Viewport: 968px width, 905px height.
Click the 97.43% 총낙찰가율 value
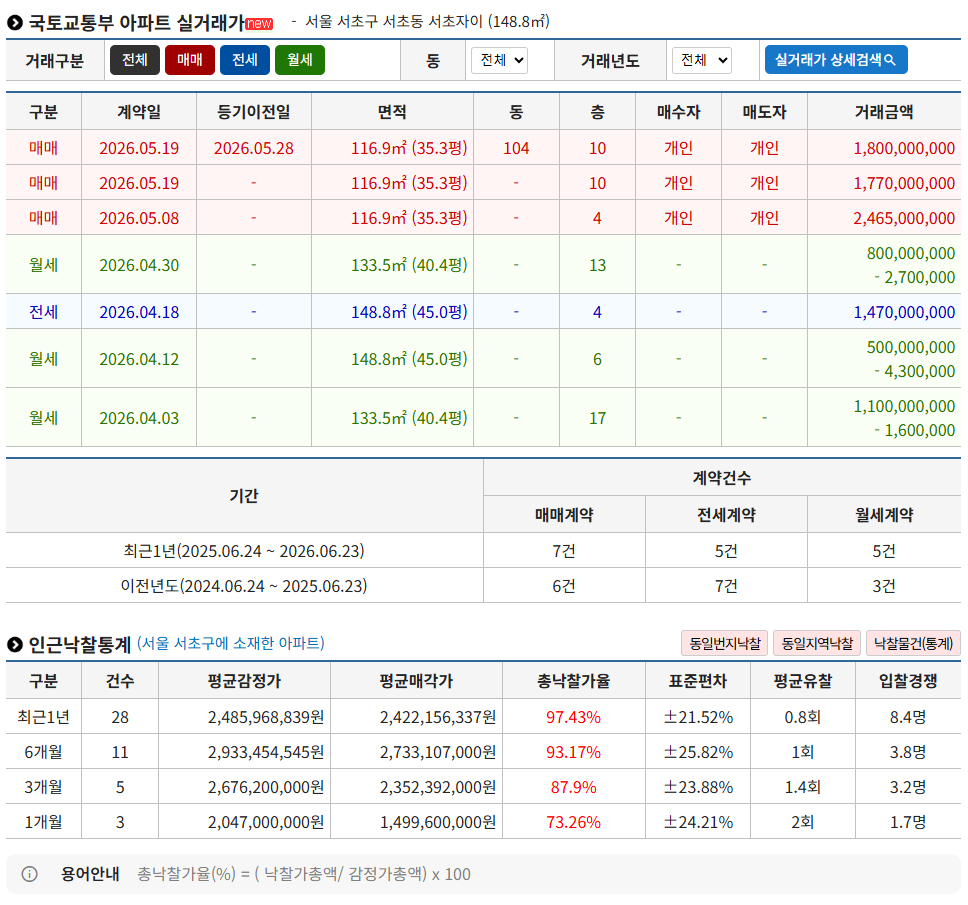[x=573, y=717]
